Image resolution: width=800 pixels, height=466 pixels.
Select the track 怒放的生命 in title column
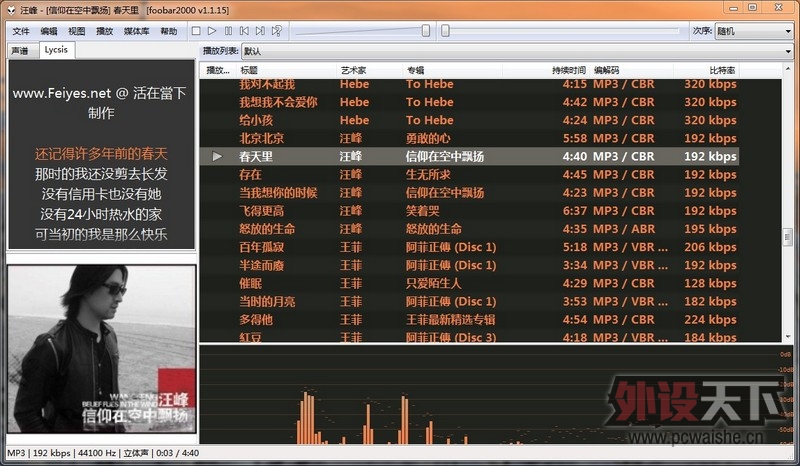[267, 229]
